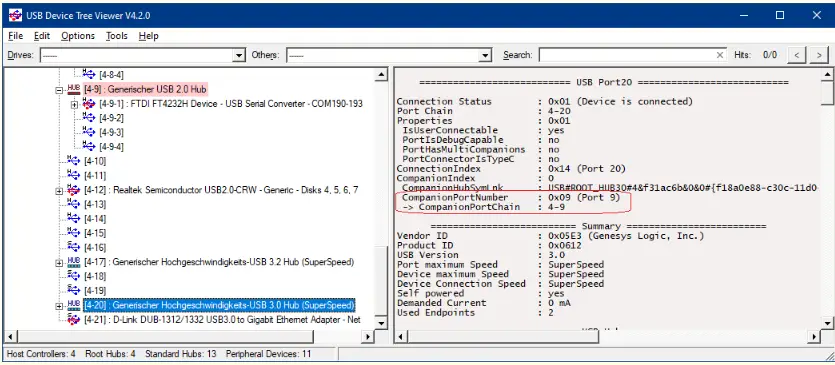Click the hub icon of [4-17] USB 3.2 Hub
This screenshot has height=365, width=835.
[x=74, y=262]
